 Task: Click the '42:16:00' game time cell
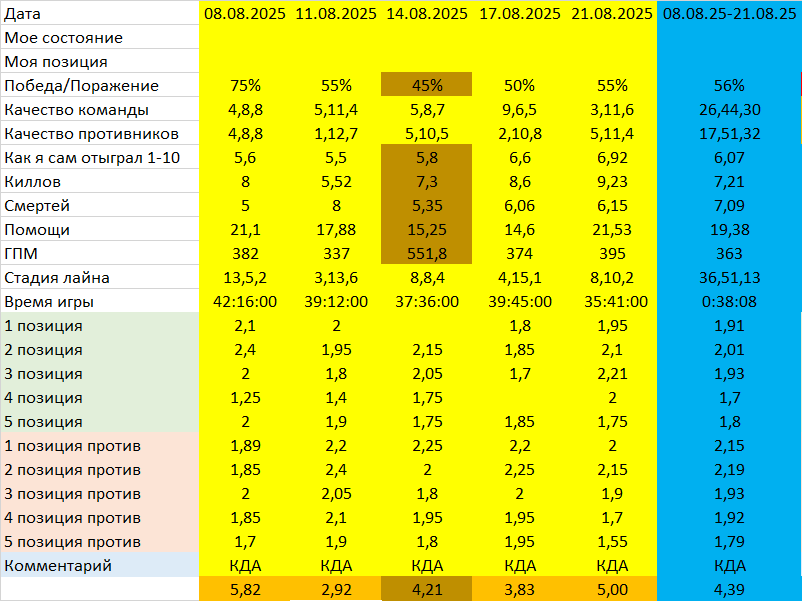coord(244,301)
